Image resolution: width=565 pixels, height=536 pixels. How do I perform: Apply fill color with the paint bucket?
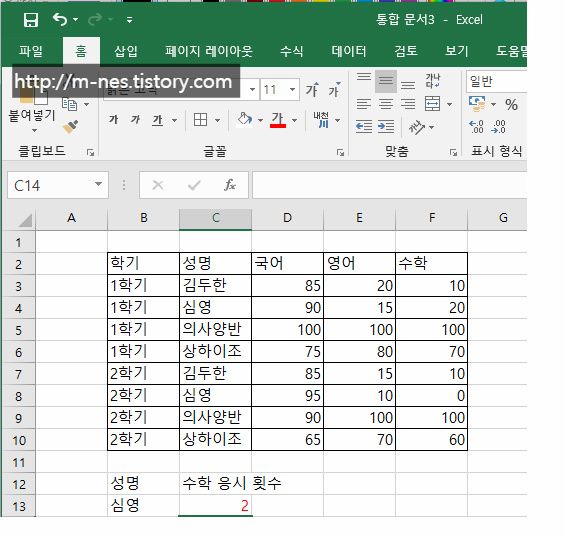(x=245, y=119)
